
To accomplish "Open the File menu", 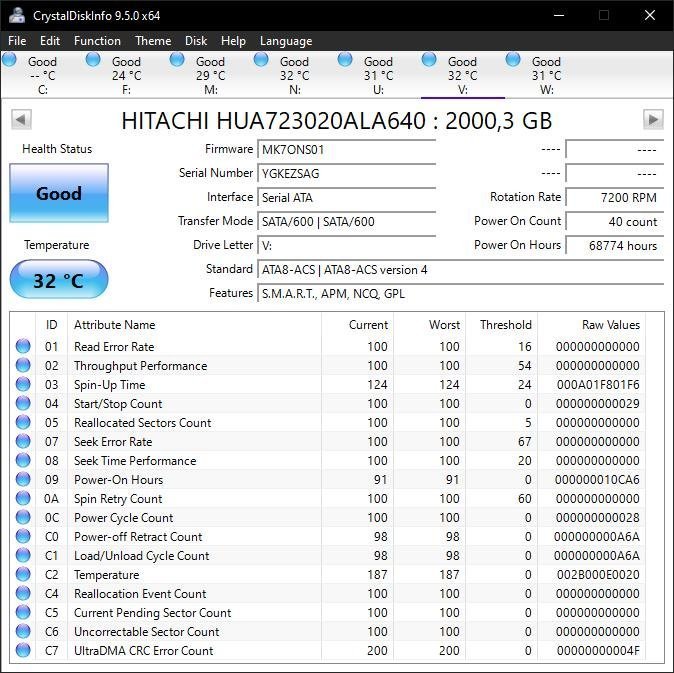I will click(17, 41).
